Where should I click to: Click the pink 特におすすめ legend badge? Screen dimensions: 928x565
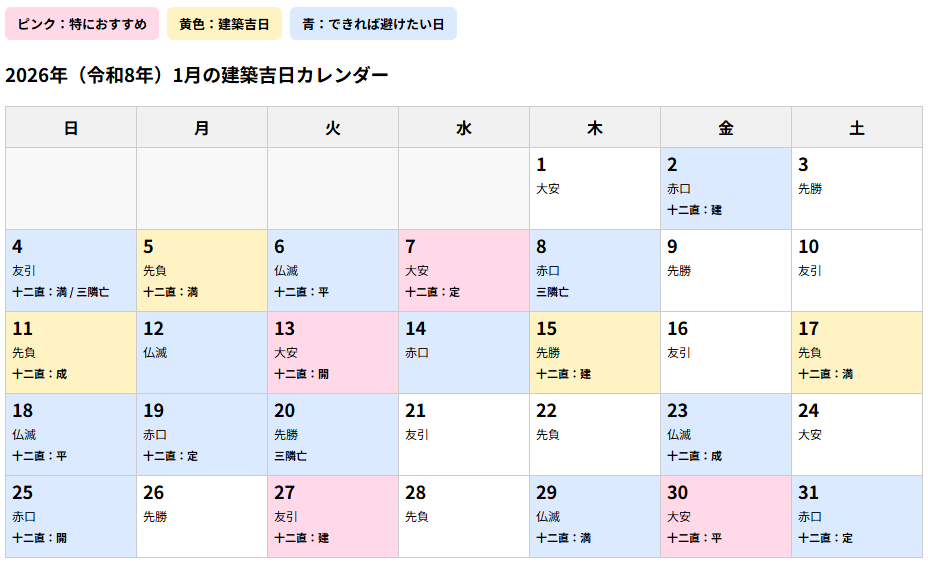coord(82,24)
